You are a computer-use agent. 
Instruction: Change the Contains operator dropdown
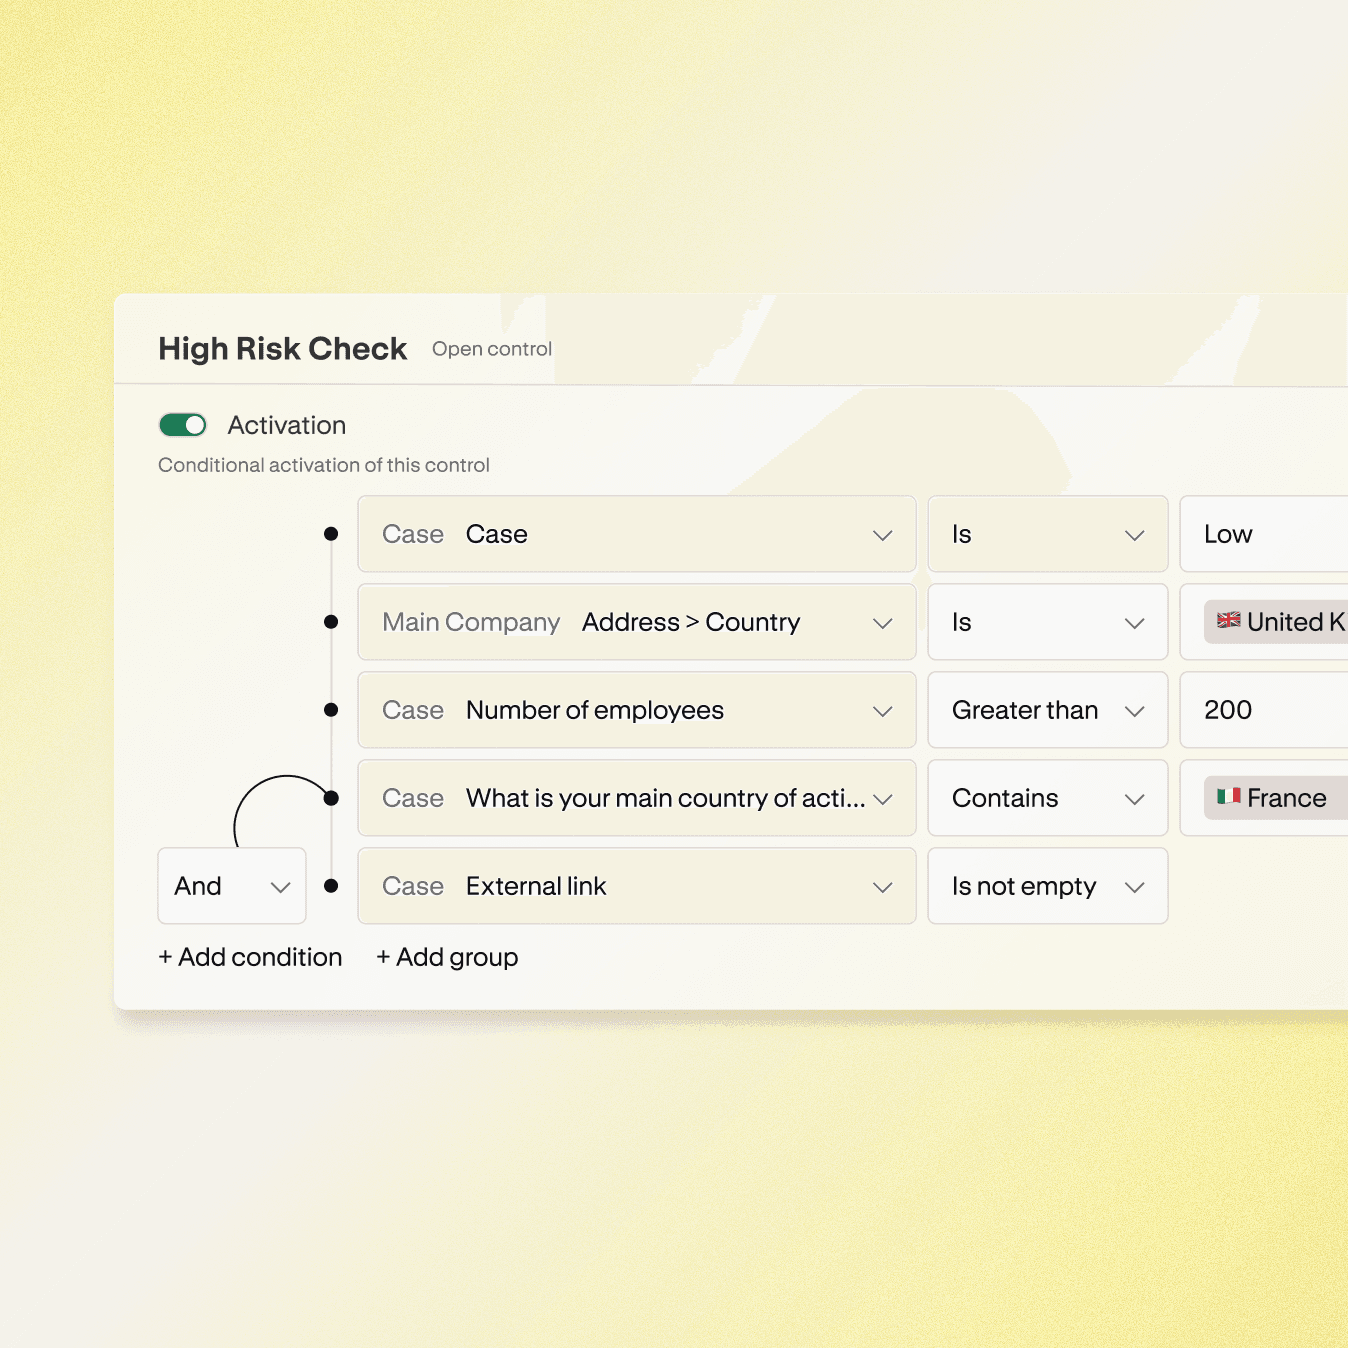(1047, 798)
